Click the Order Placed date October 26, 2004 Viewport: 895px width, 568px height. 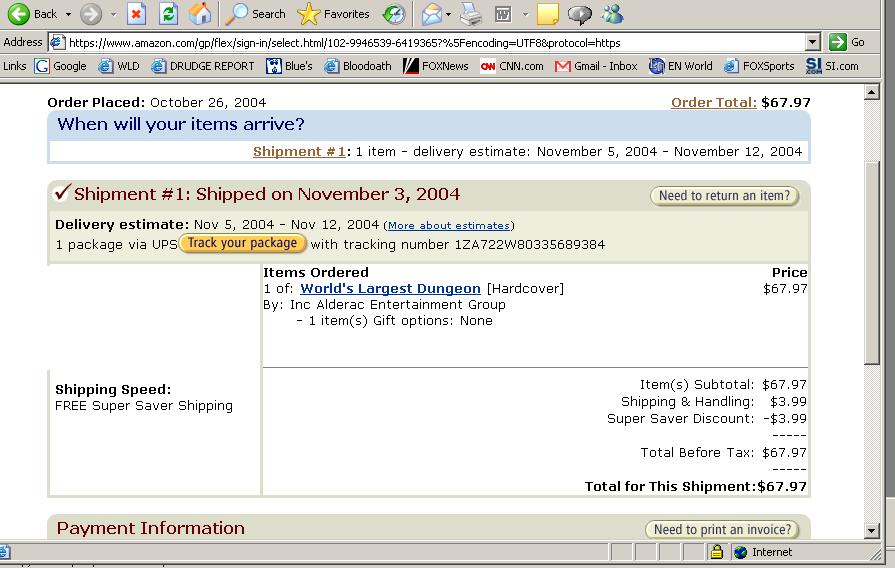[x=208, y=103]
